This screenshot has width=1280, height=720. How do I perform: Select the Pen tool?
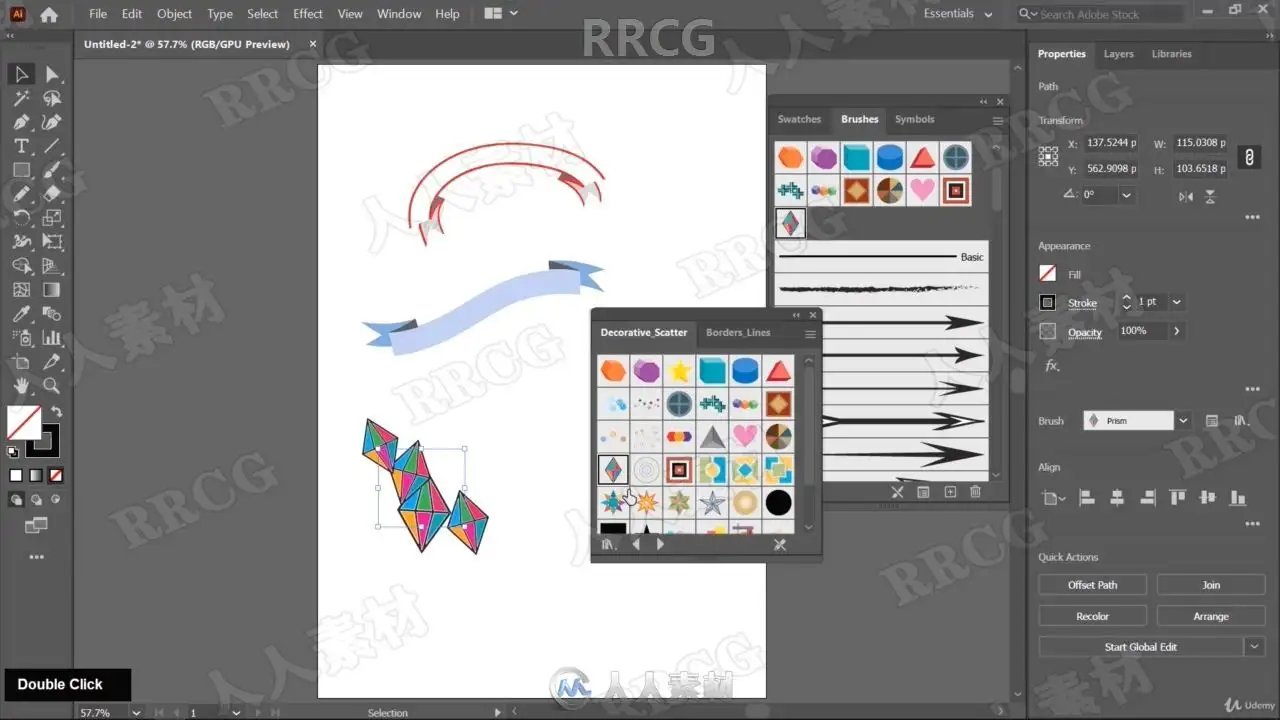(21, 122)
